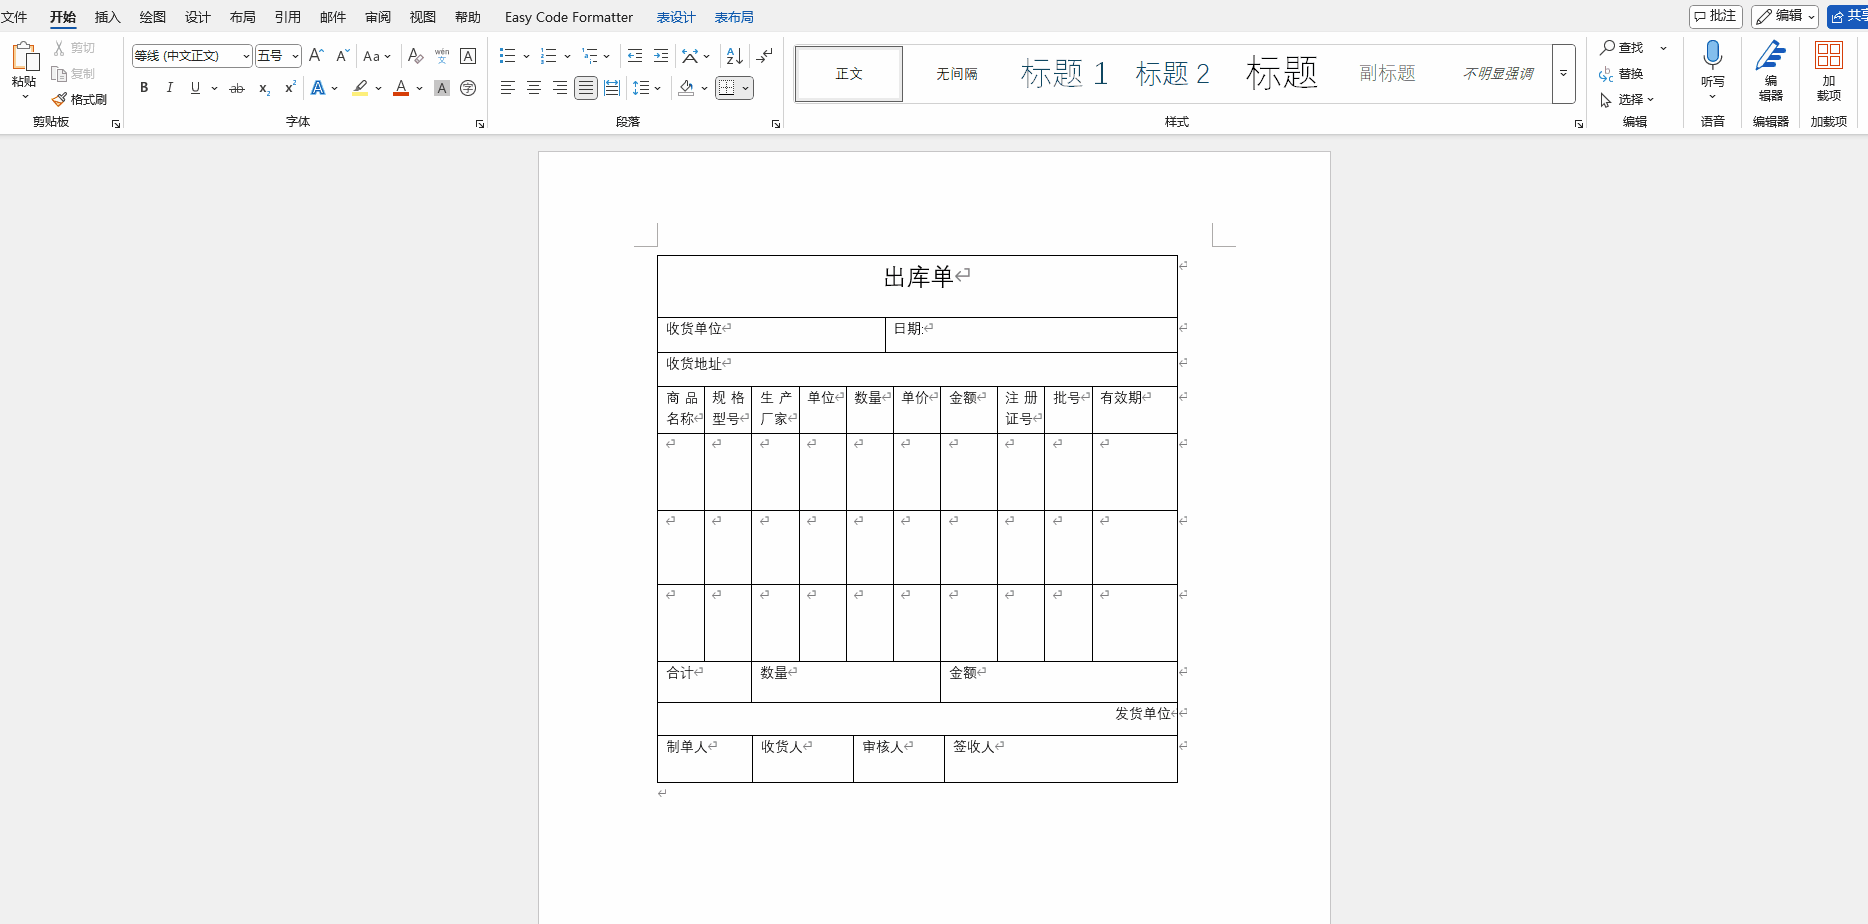Click the Add-ins (加载项) icon

(1828, 70)
